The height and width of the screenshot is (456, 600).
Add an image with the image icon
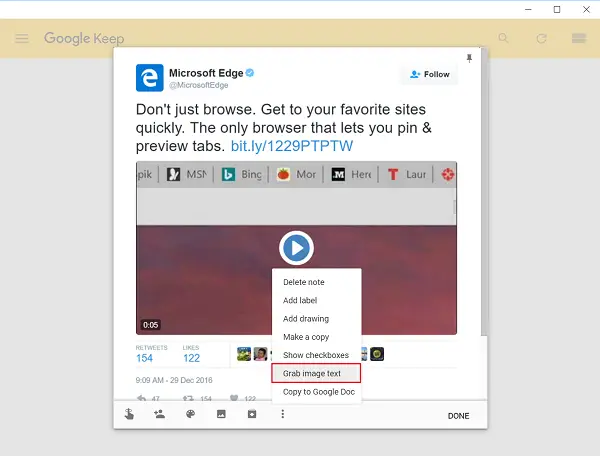tap(221, 414)
